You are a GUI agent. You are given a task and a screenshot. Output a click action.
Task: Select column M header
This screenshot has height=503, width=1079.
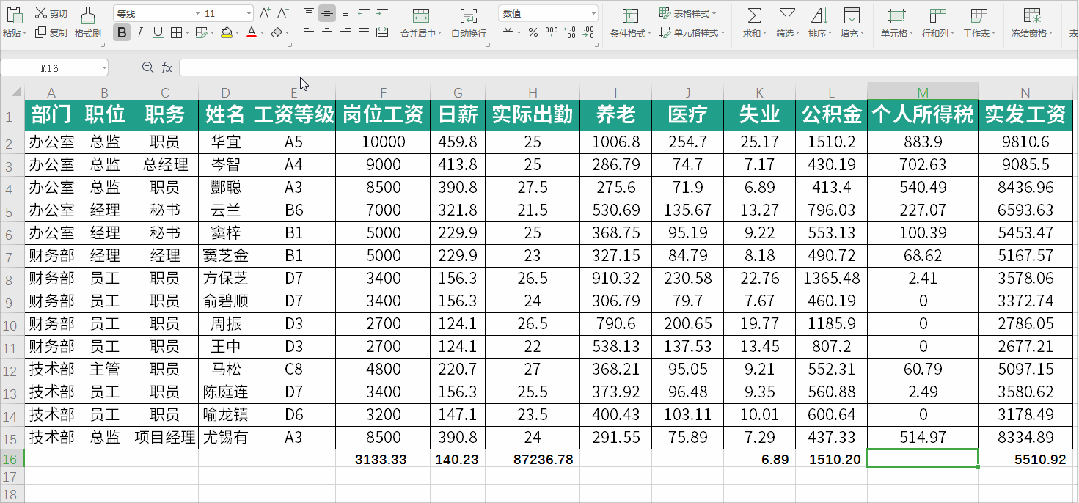[x=923, y=92]
